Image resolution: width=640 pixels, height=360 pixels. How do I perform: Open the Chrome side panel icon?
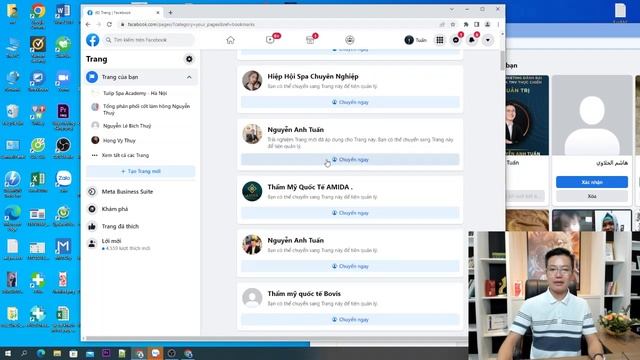click(x=476, y=24)
